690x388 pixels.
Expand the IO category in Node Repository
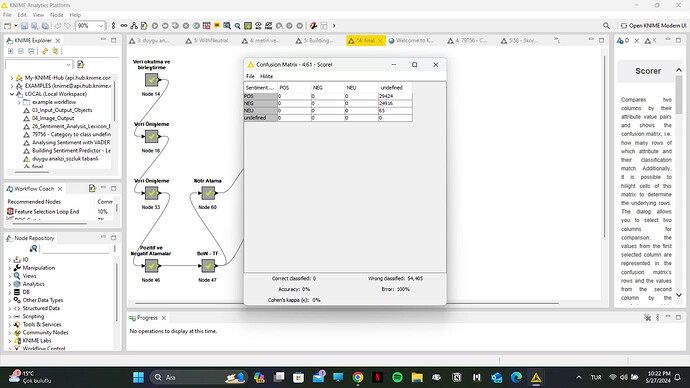10,260
